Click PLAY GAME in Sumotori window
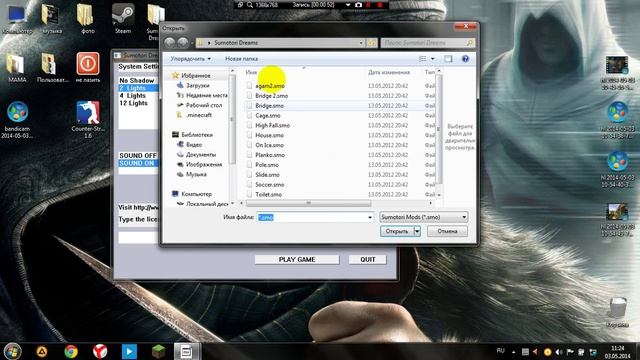Image resolution: width=640 pixels, height=360 pixels. click(x=297, y=260)
